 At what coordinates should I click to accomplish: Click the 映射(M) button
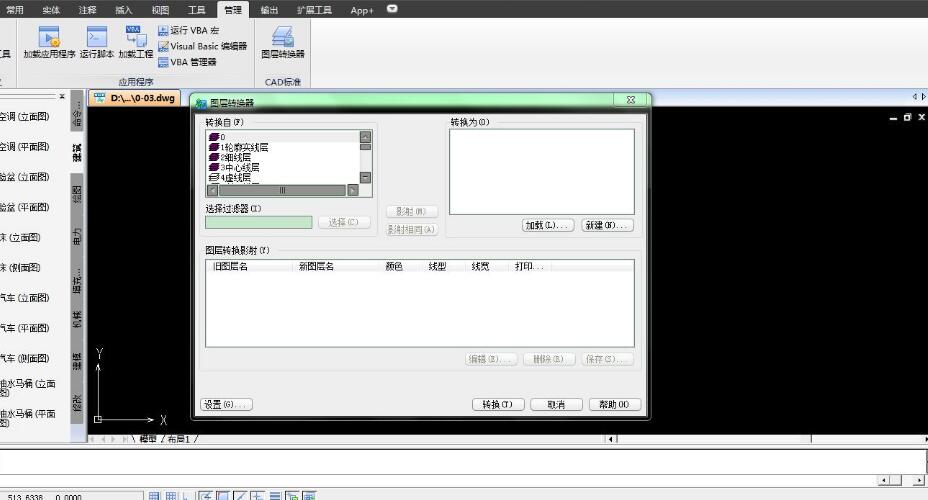[411, 211]
